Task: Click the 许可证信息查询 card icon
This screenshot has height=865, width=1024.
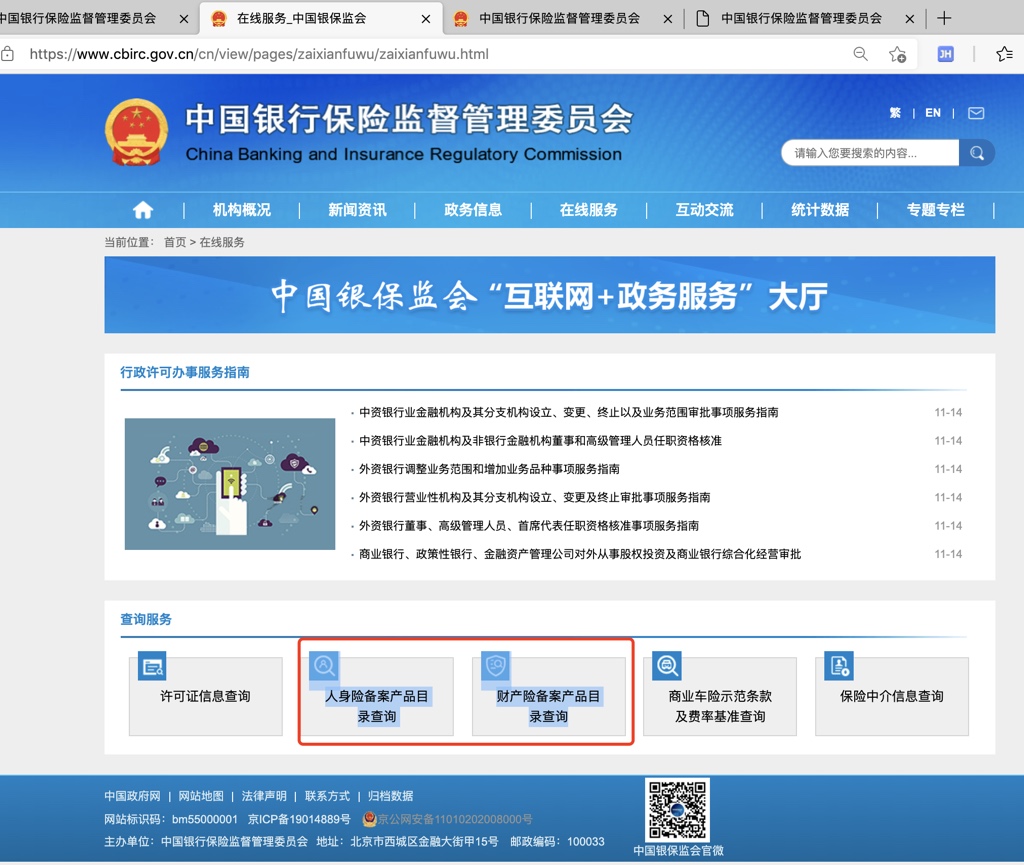Action: tap(152, 666)
